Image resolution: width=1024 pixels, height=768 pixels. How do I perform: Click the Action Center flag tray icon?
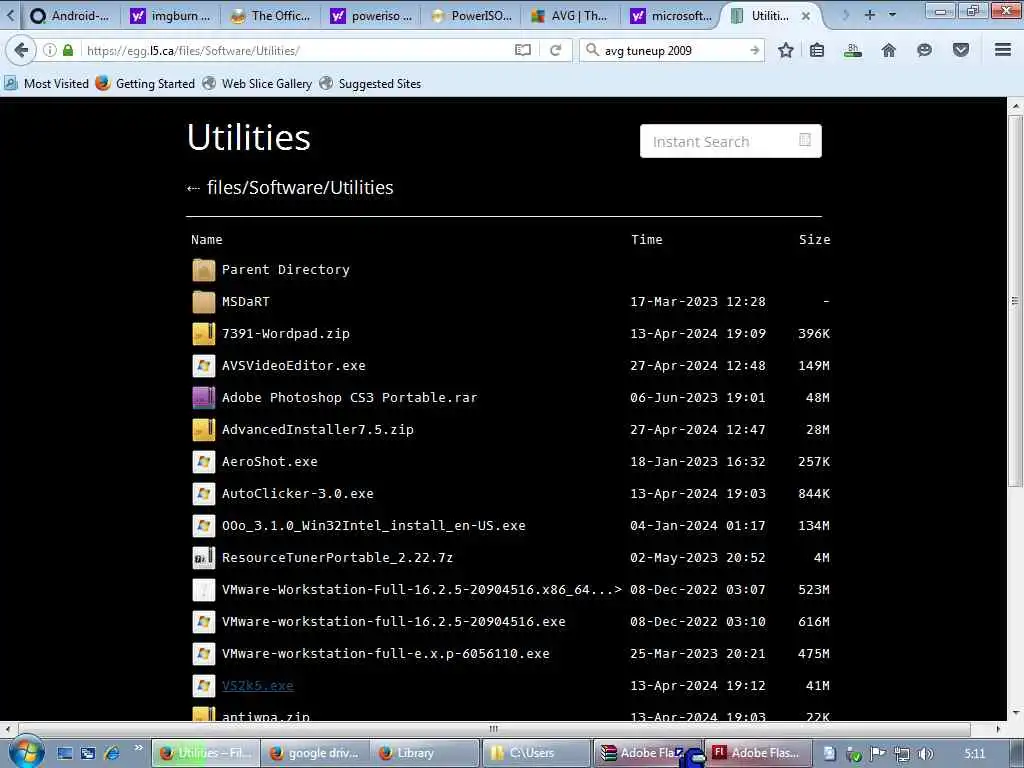point(878,754)
